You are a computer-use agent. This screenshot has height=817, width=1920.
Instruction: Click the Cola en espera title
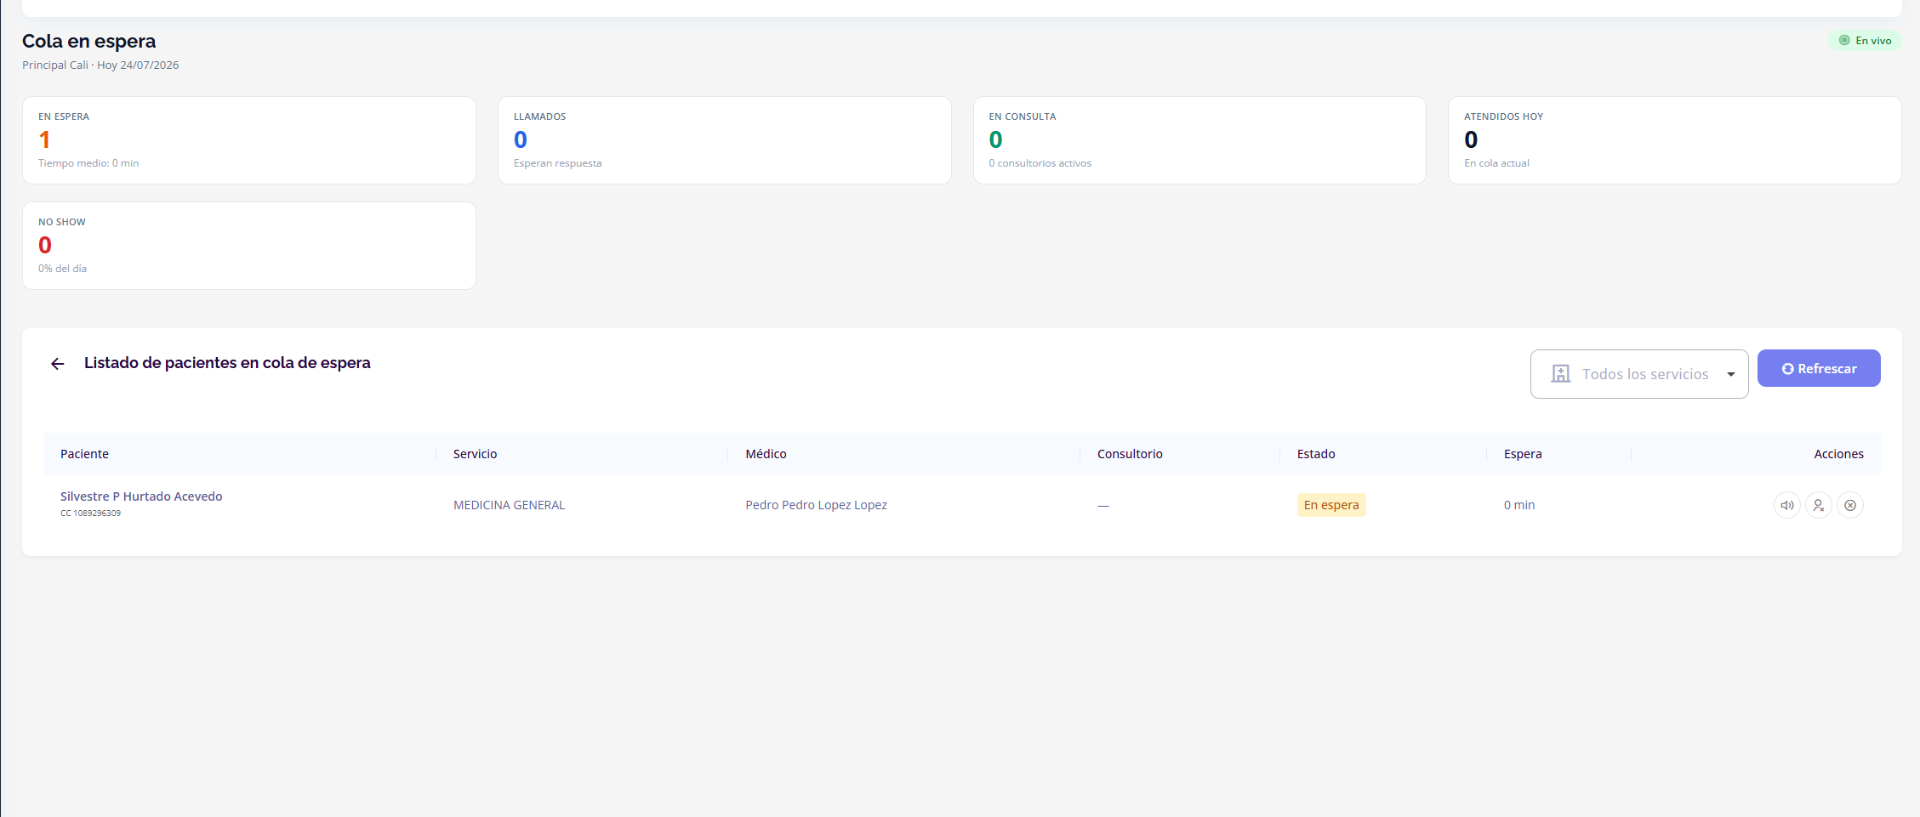(89, 41)
